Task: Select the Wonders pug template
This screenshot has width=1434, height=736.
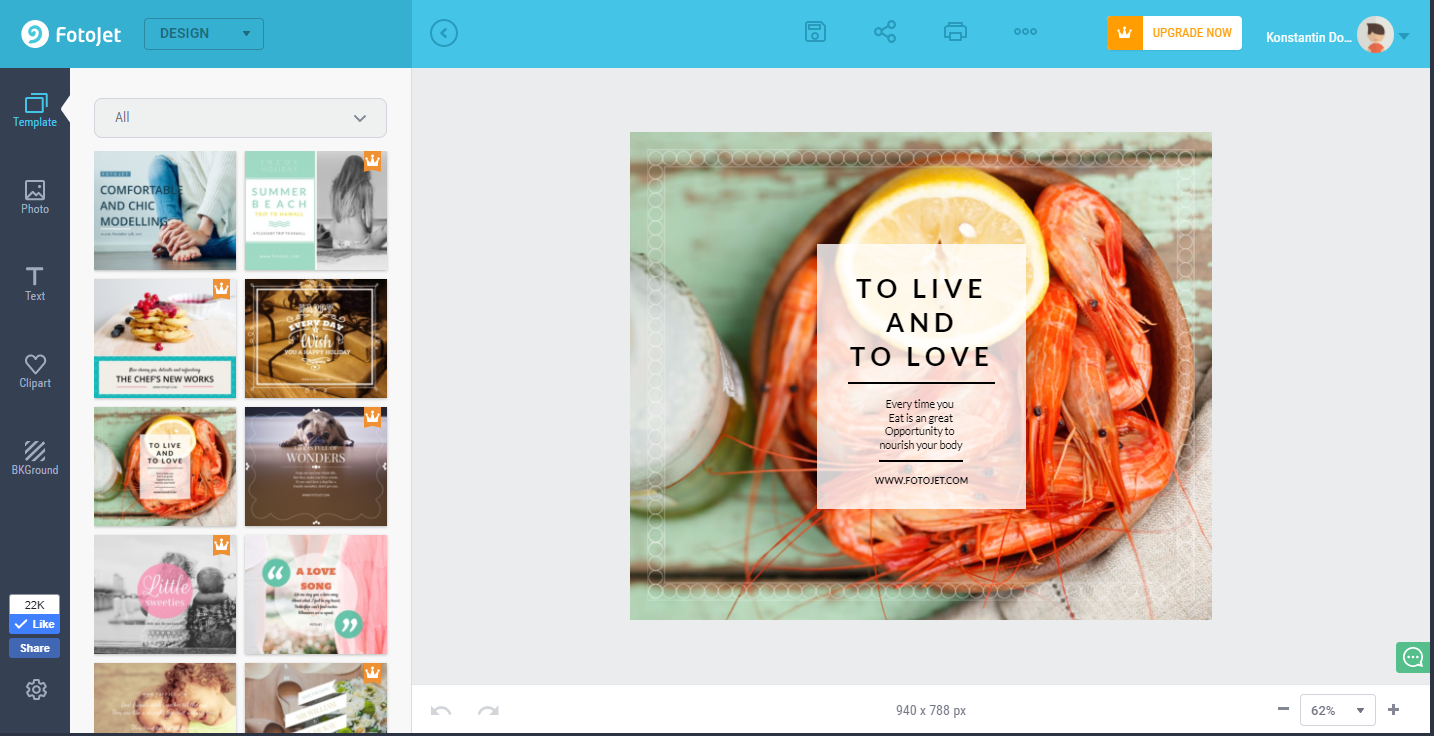Action: coord(316,467)
